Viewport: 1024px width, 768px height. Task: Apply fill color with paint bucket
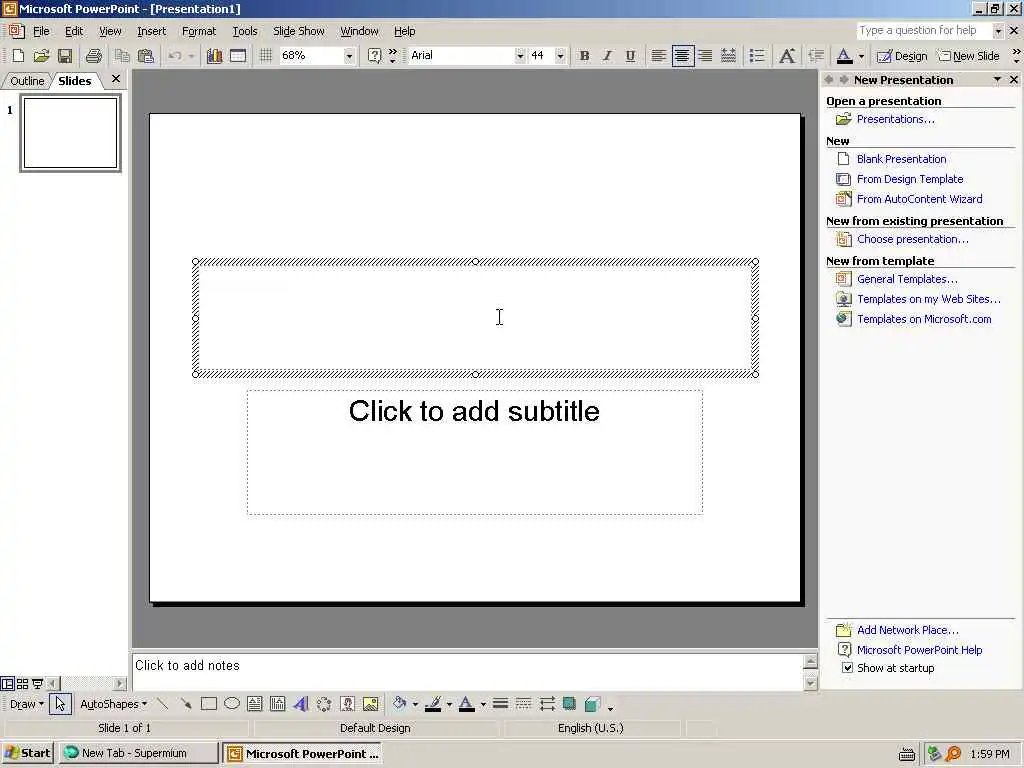[400, 703]
